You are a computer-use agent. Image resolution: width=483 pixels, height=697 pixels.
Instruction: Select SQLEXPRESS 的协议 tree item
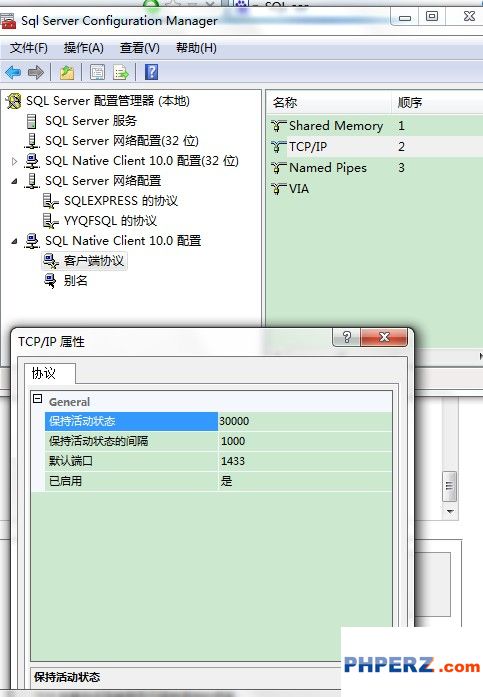point(121,201)
